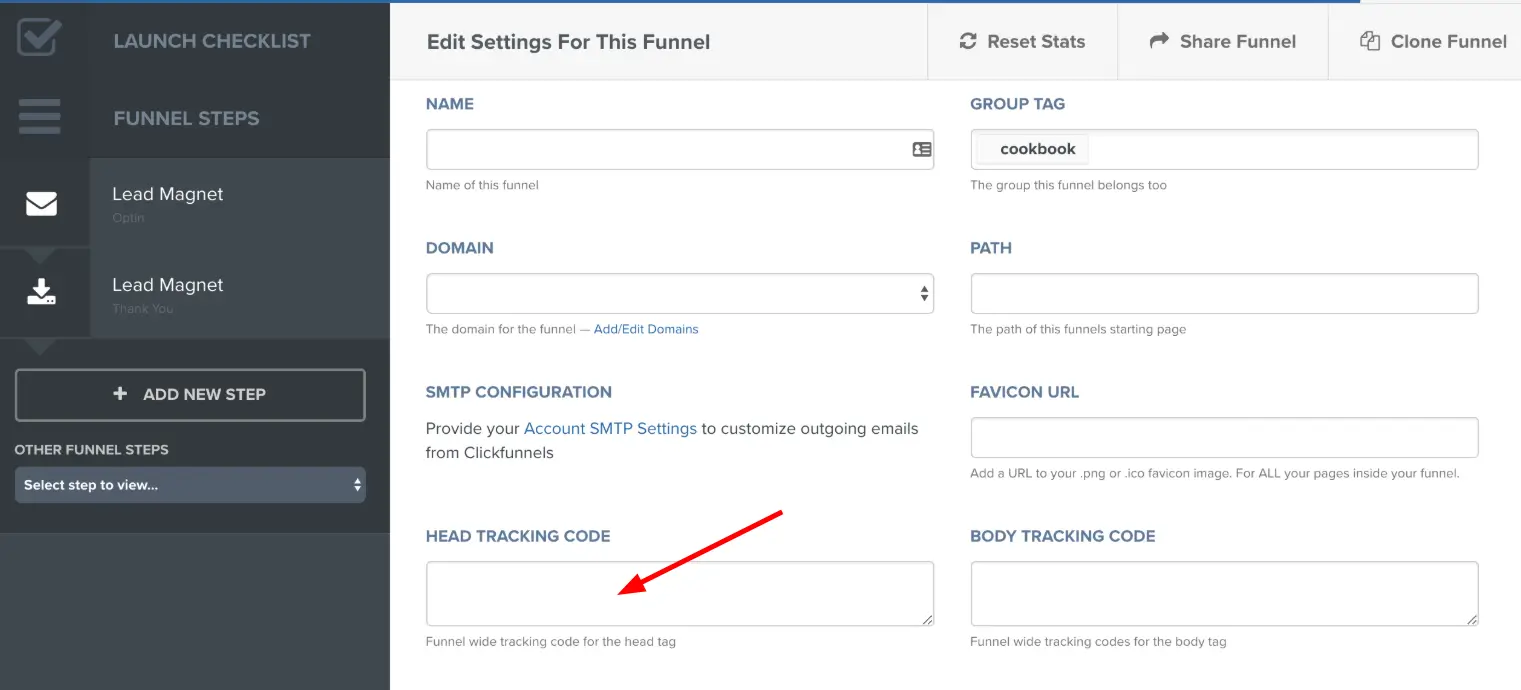Image resolution: width=1521 pixels, height=690 pixels.
Task: Click the contact card icon inside the Name field
Action: tap(919, 148)
